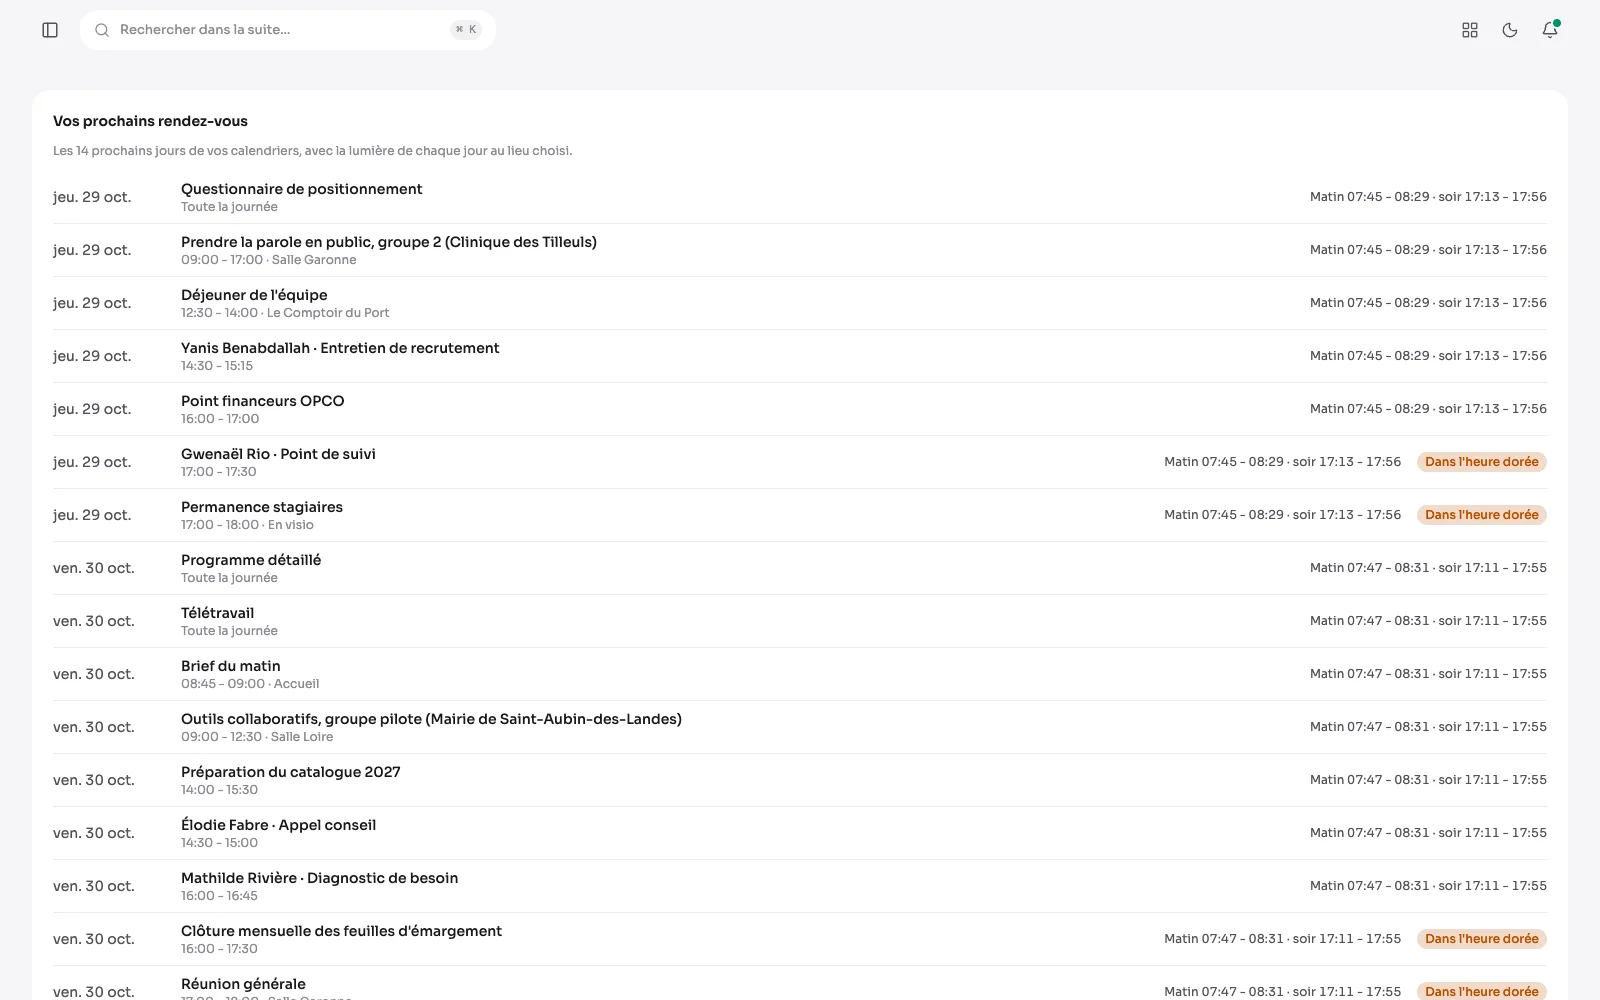Click the ⌘ K shortcut badge

tap(466, 30)
